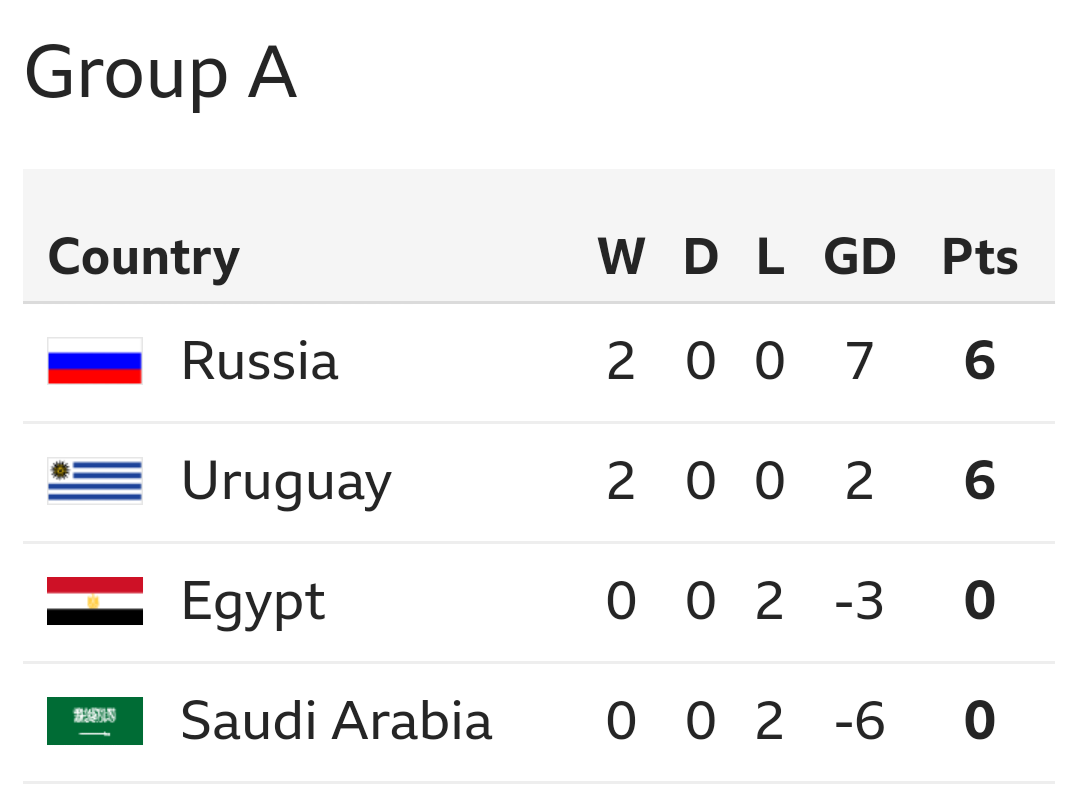Click the D column header
The height and width of the screenshot is (810, 1077).
[701, 257]
